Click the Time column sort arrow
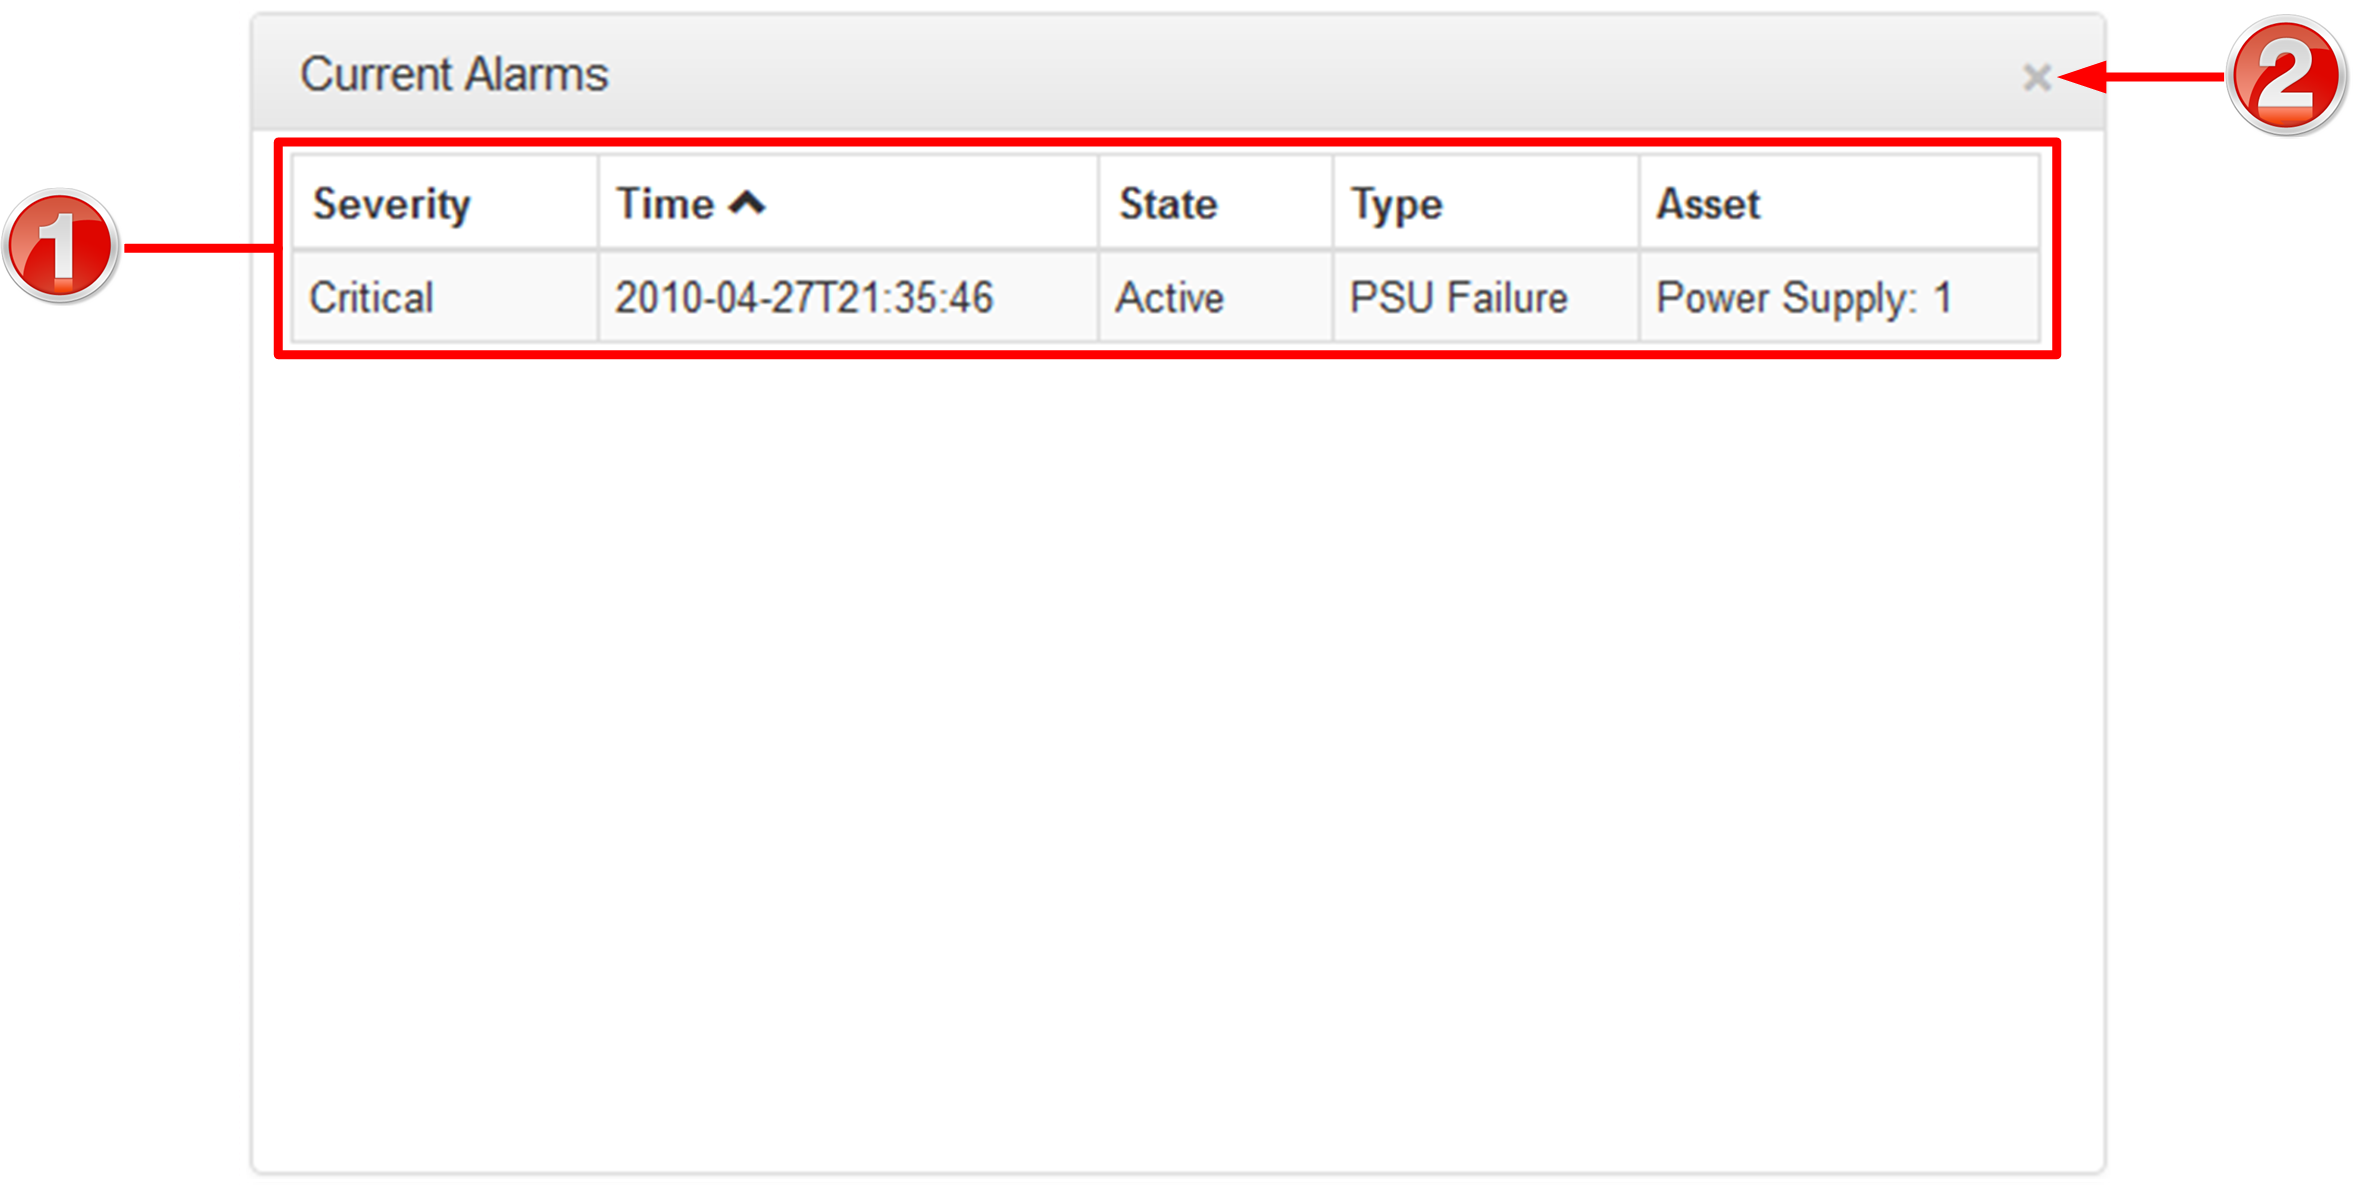The width and height of the screenshot is (2354, 1185). tap(747, 204)
